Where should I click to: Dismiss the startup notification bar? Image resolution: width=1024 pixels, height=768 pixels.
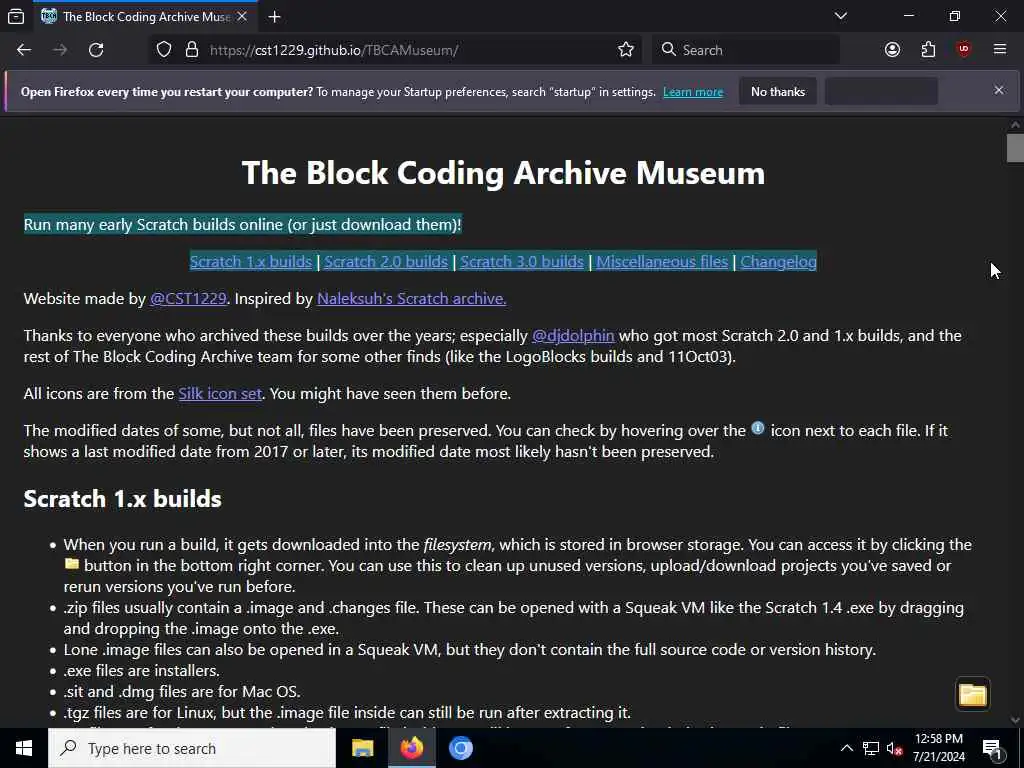click(x=999, y=90)
